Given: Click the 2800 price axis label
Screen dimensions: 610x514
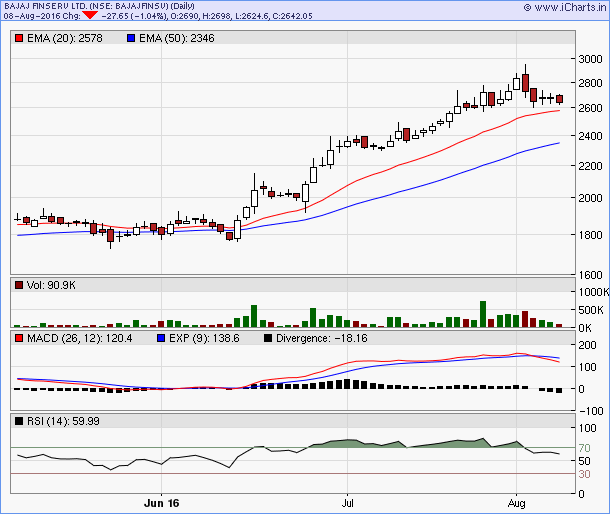Looking at the screenshot, I should [590, 83].
